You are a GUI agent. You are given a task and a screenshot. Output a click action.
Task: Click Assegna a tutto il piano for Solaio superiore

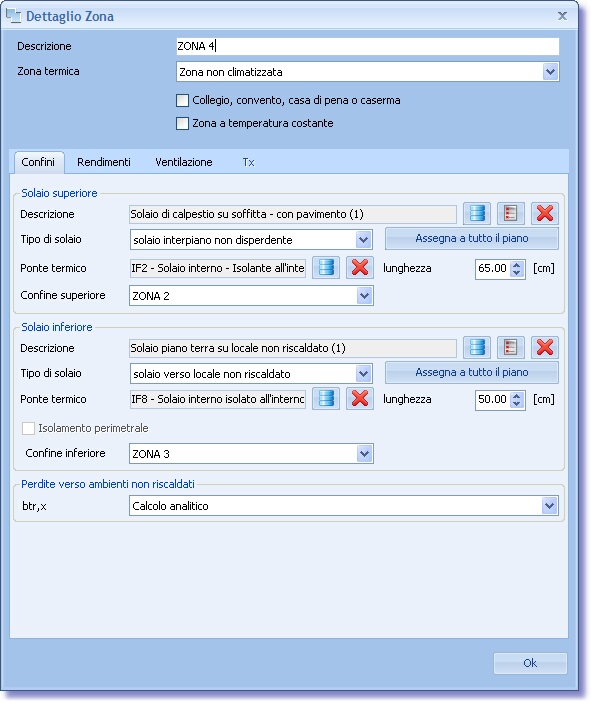click(472, 238)
